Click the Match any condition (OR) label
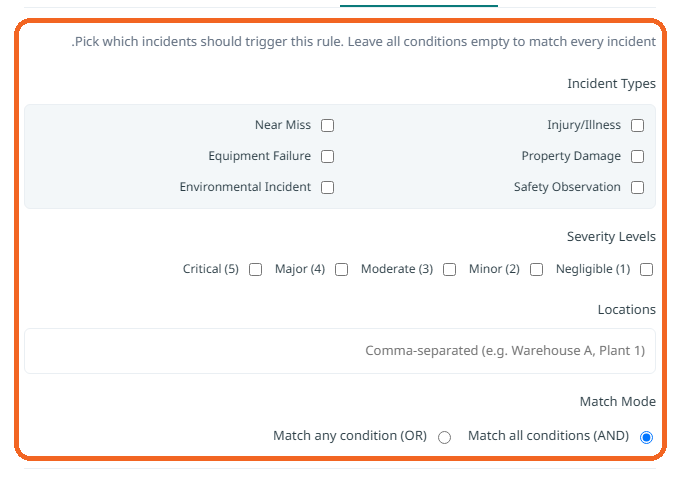 coord(350,435)
